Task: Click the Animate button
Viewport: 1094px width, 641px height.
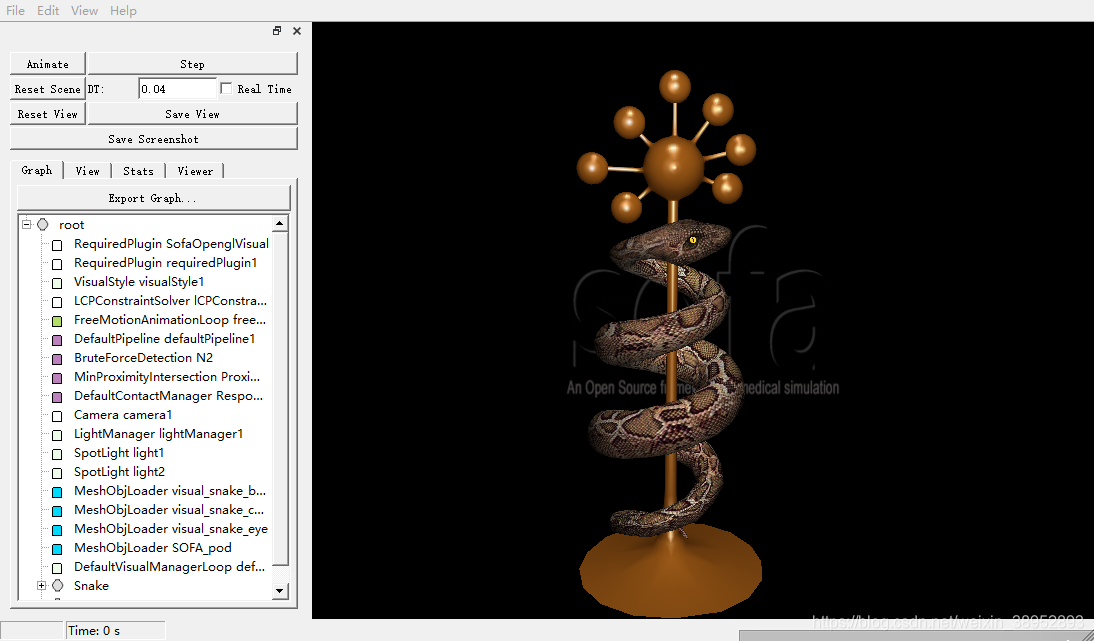Action: pyautogui.click(x=47, y=63)
